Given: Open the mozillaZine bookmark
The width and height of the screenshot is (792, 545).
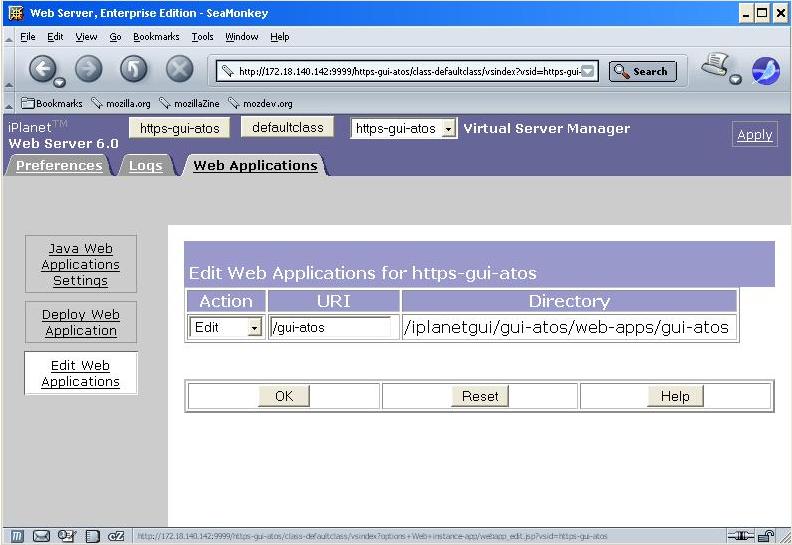Looking at the screenshot, I should (189, 104).
